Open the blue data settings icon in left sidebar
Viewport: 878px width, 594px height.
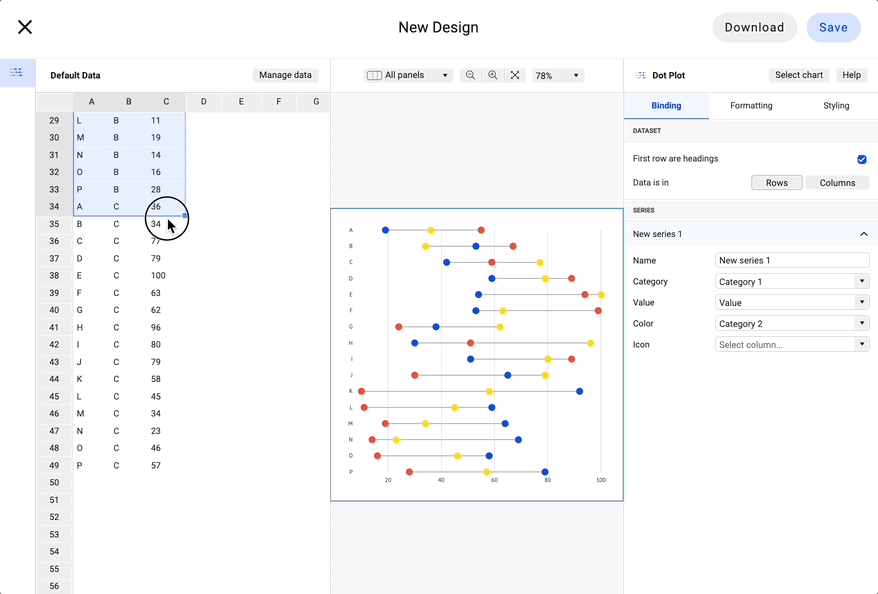(16, 73)
